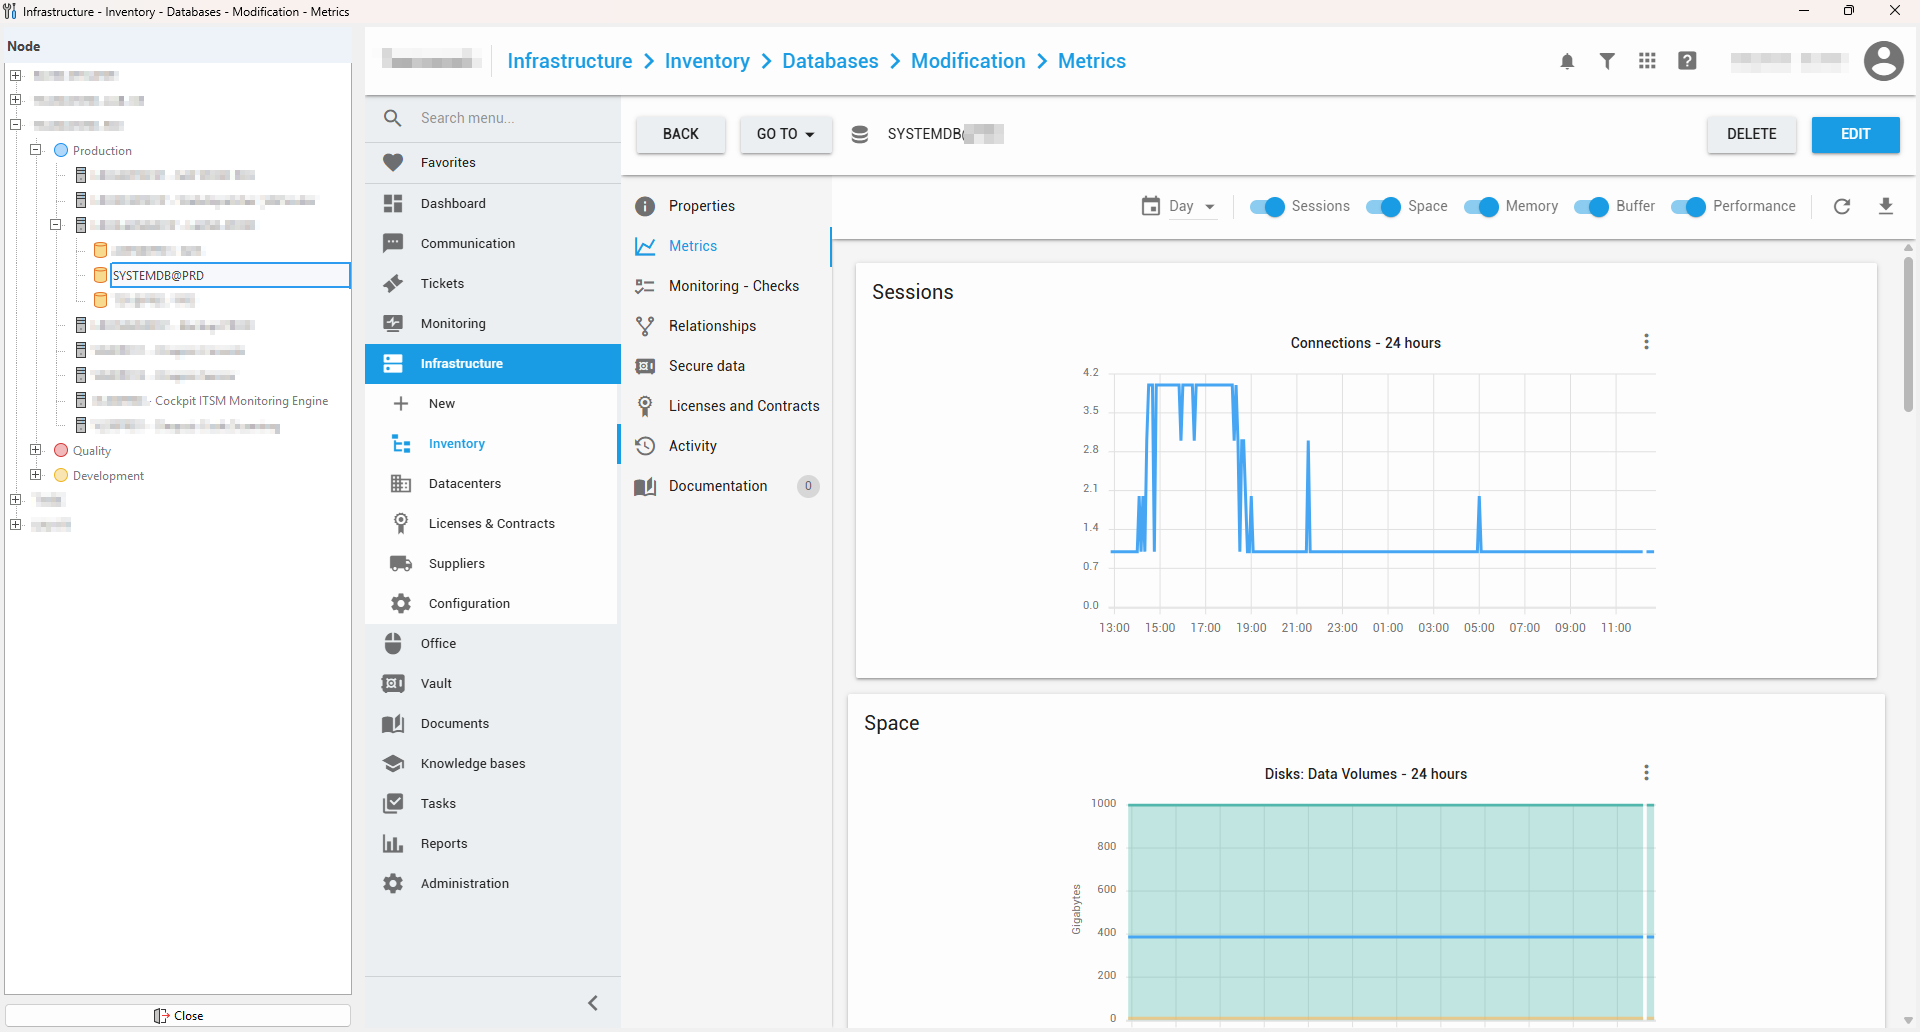Open the Day period dropdown

[x=1192, y=206]
